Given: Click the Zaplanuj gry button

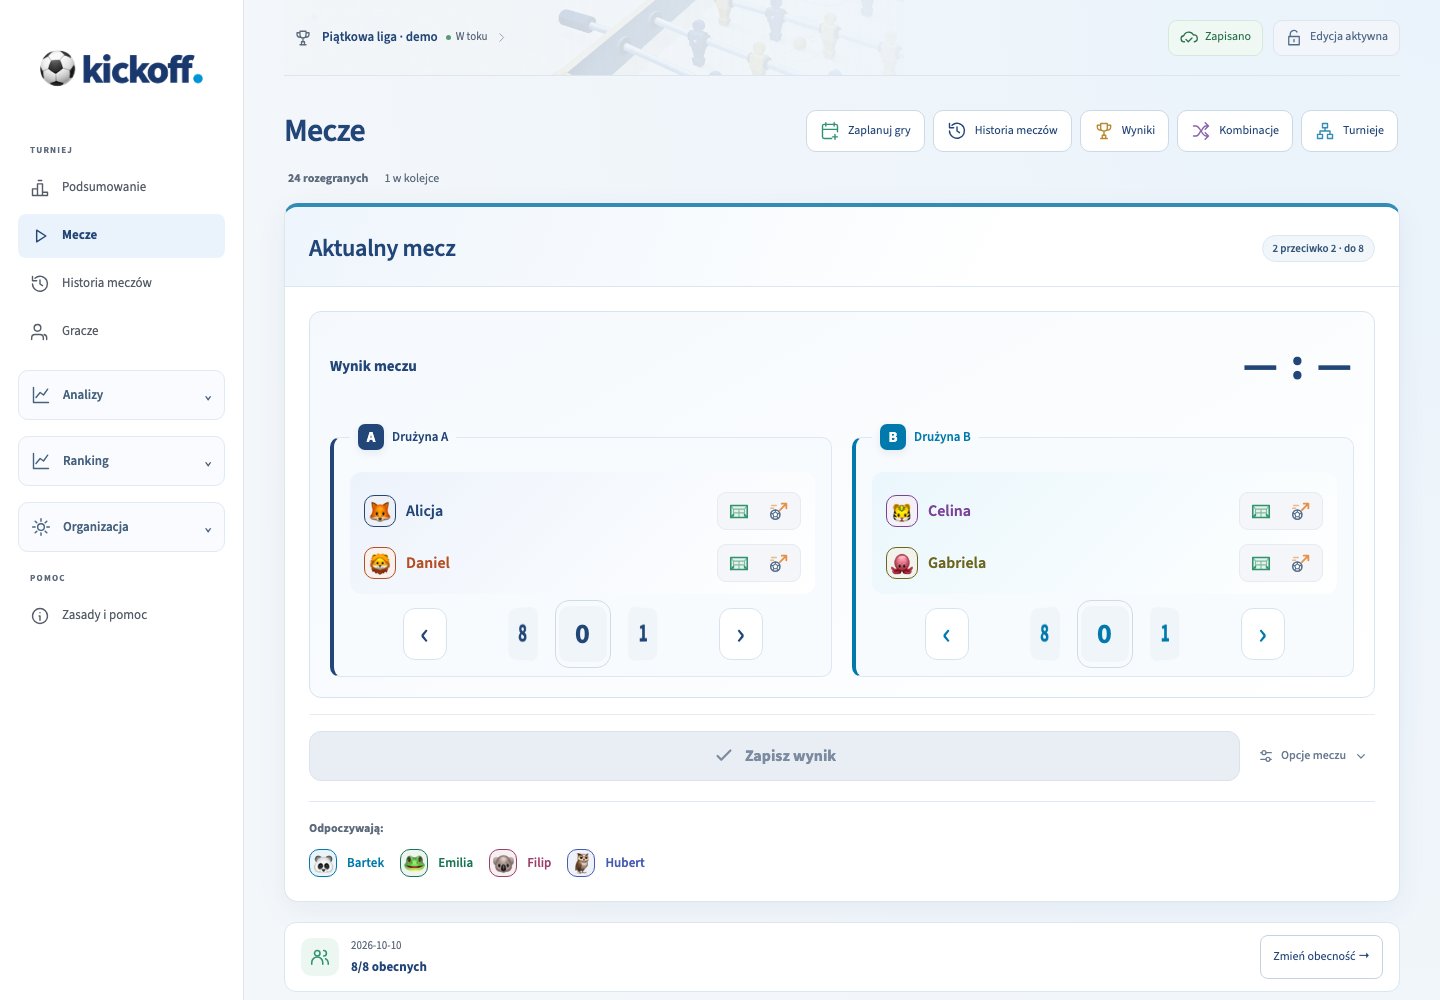Looking at the screenshot, I should pyautogui.click(x=865, y=131).
